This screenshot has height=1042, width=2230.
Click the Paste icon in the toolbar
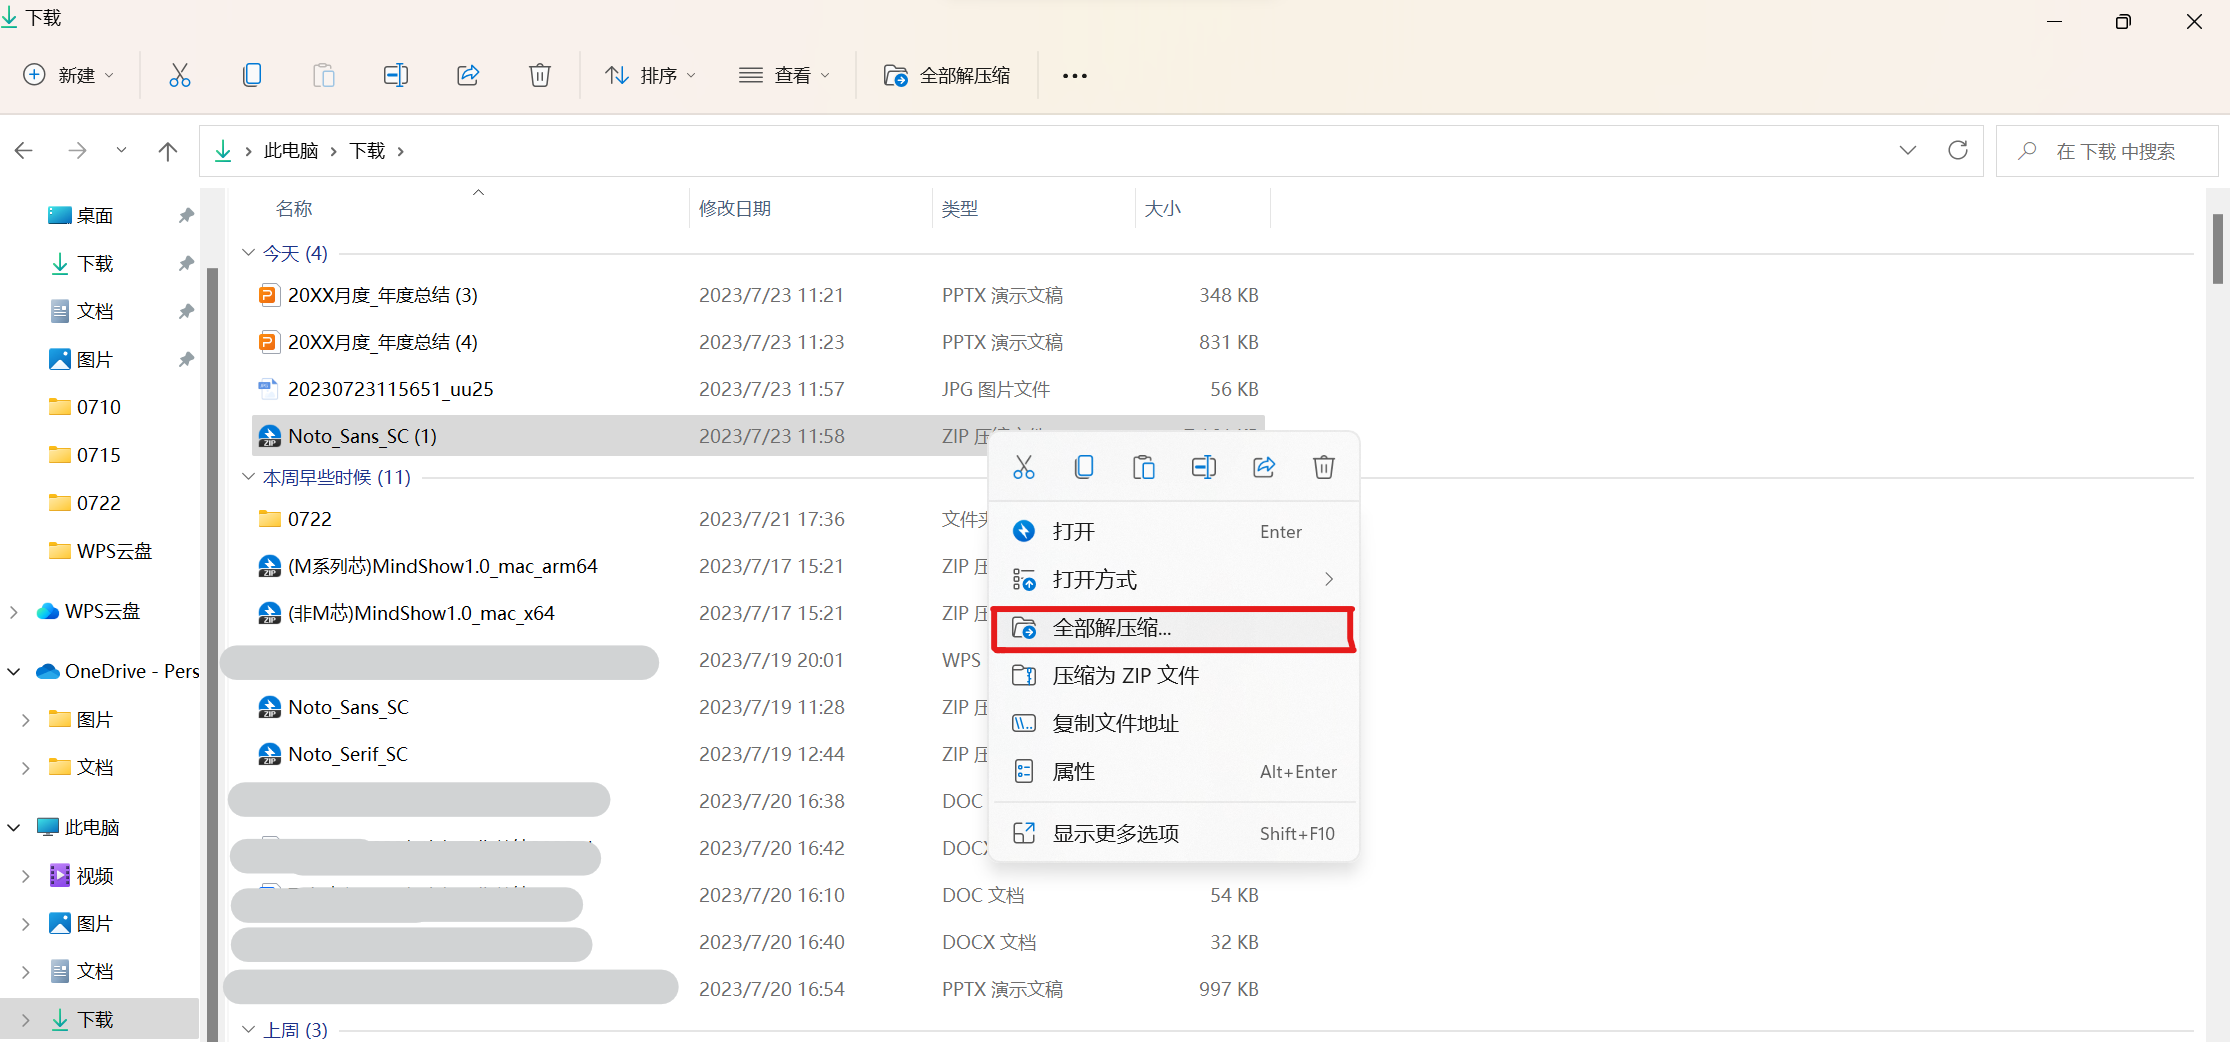pos(323,74)
